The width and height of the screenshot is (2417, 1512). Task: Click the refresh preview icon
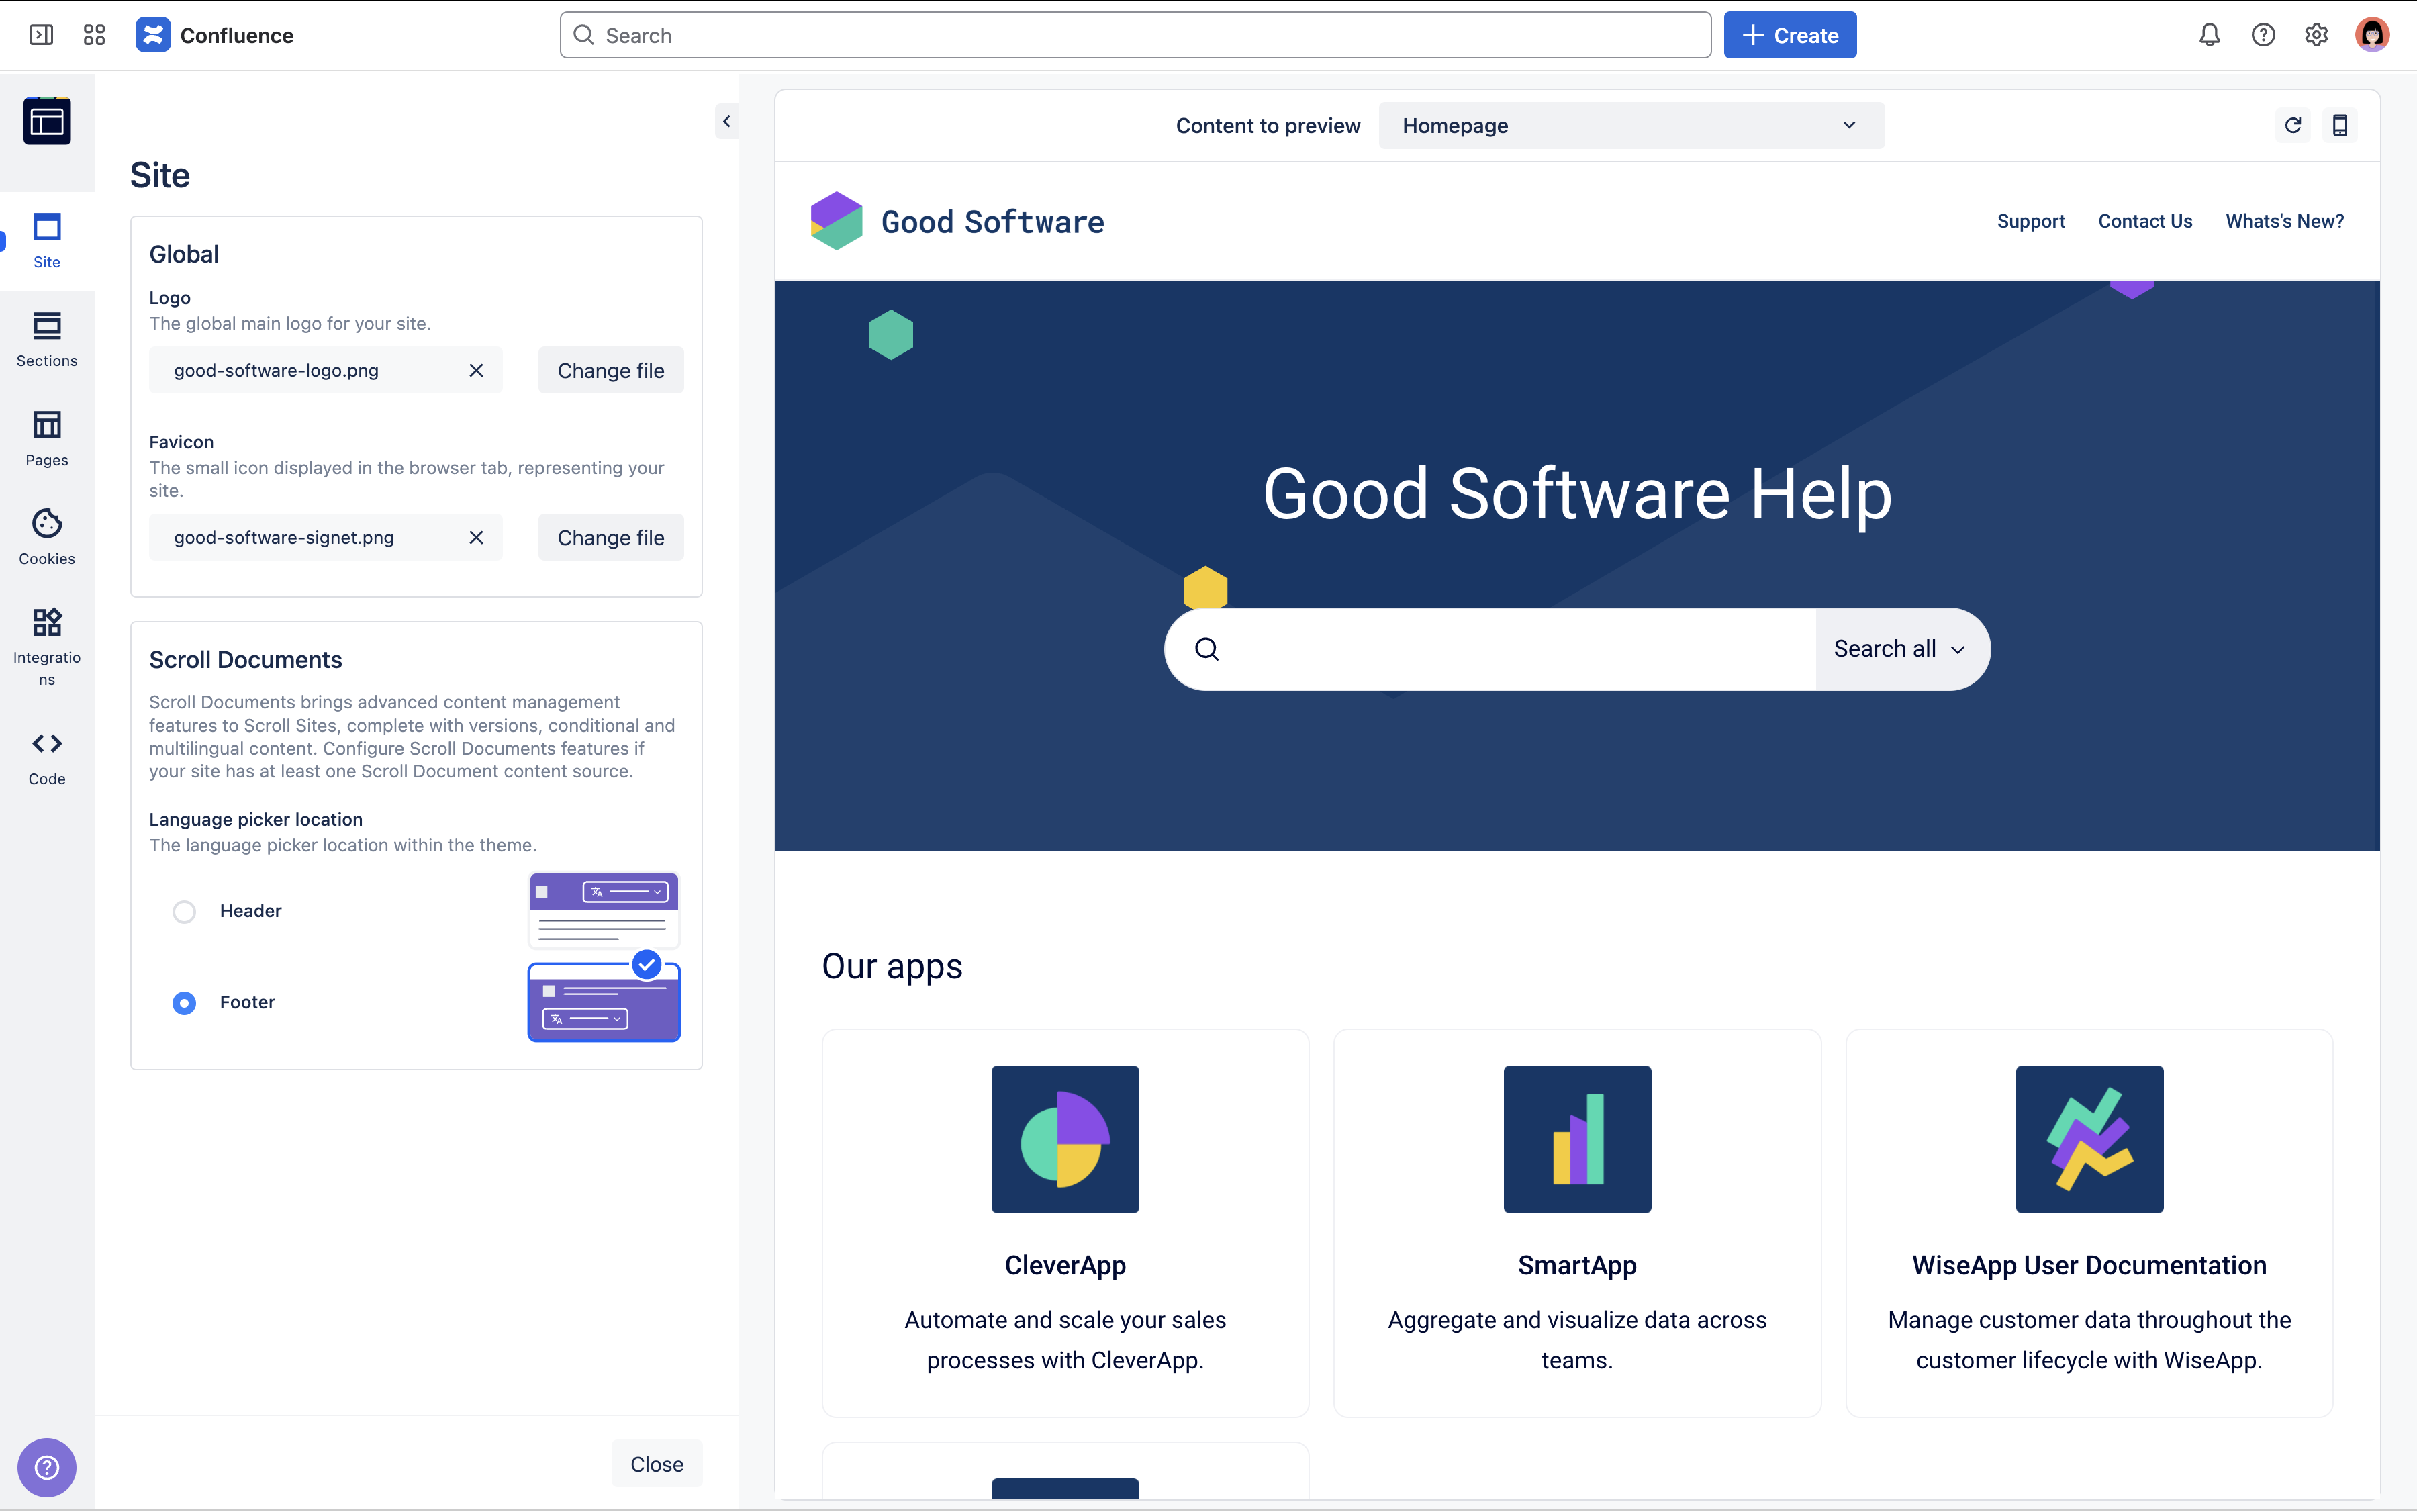pyautogui.click(x=2293, y=125)
